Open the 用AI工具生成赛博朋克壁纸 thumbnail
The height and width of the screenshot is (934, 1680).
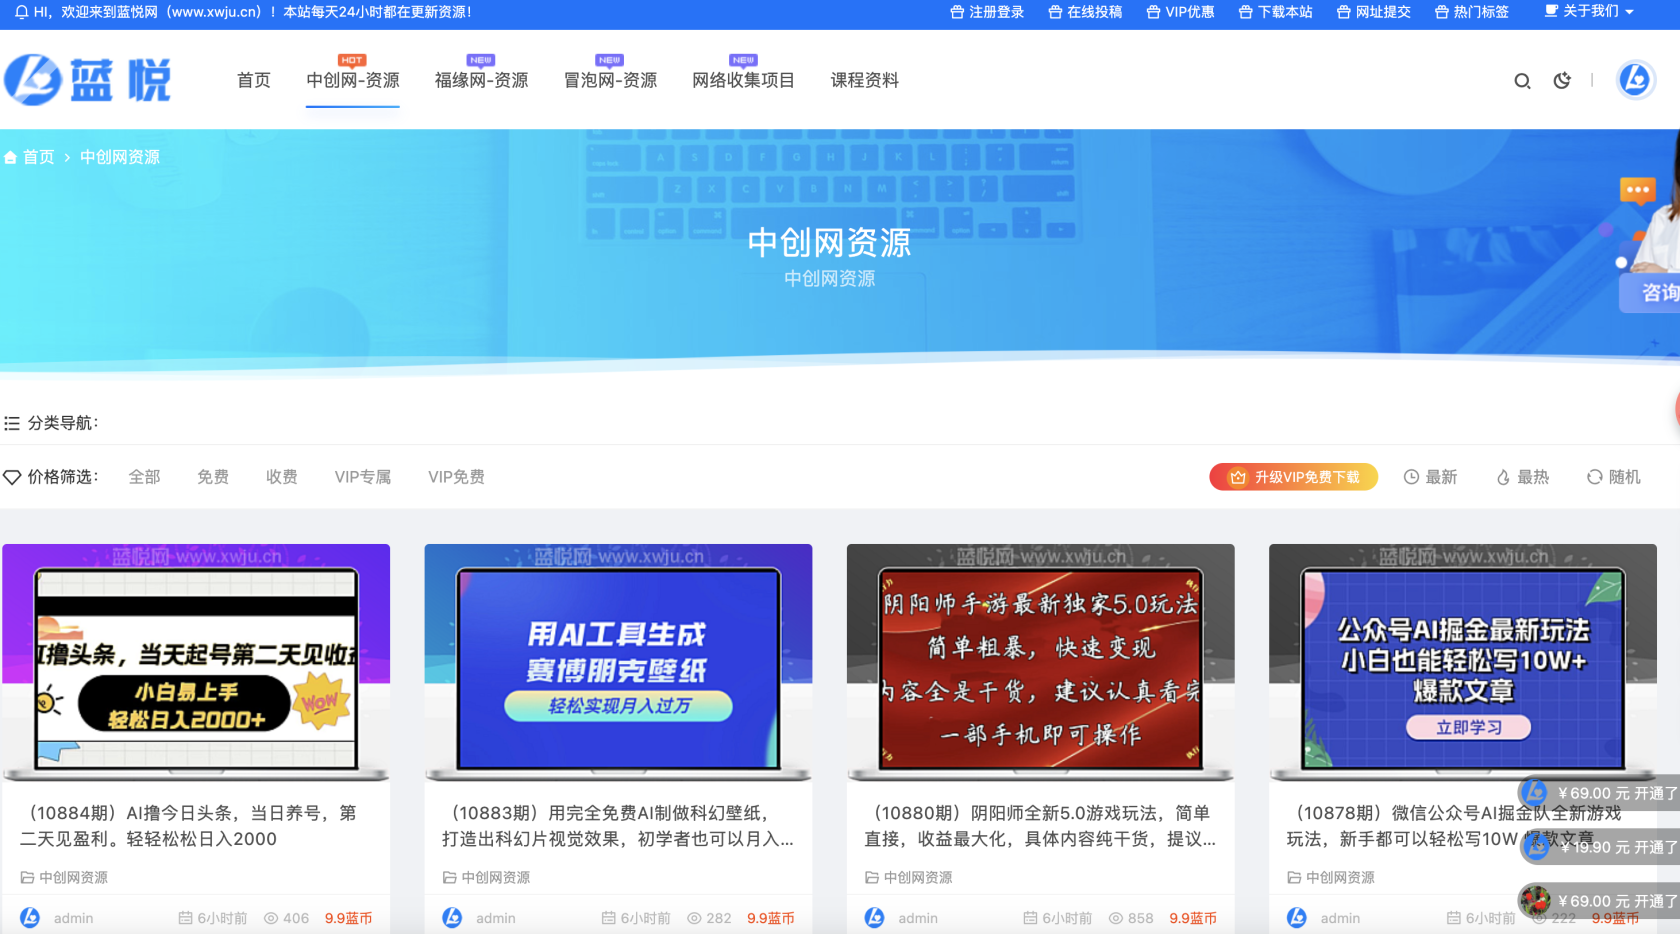click(x=618, y=664)
